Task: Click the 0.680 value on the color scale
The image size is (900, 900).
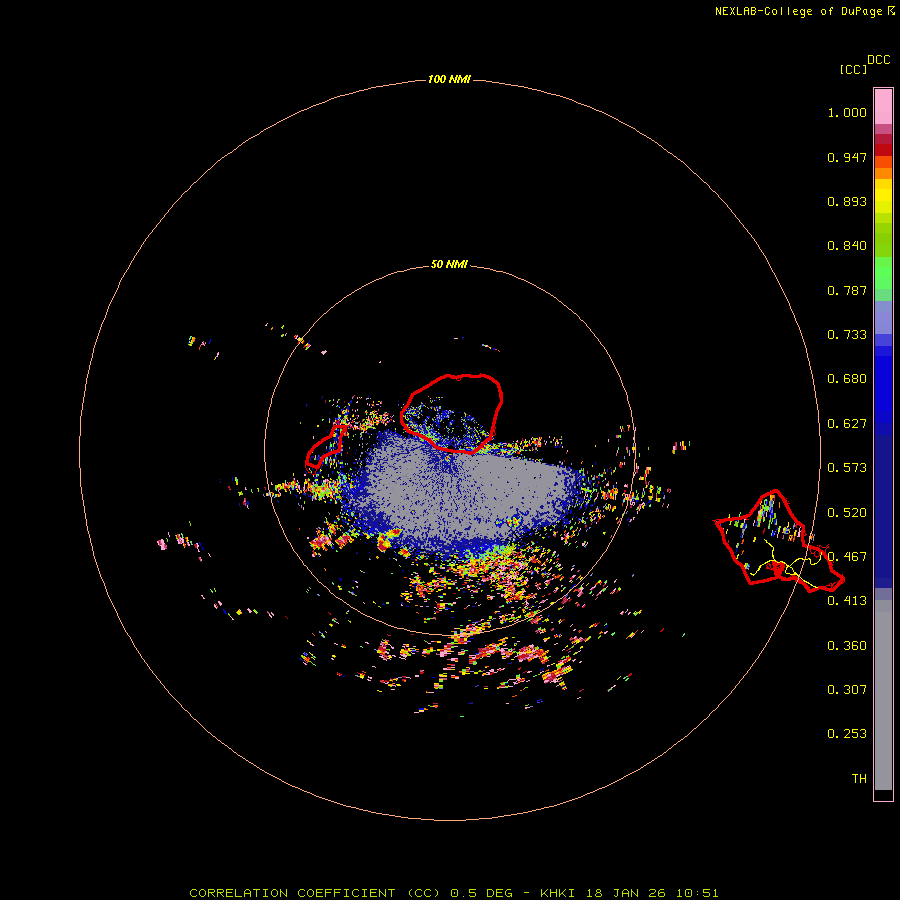Action: tap(847, 379)
